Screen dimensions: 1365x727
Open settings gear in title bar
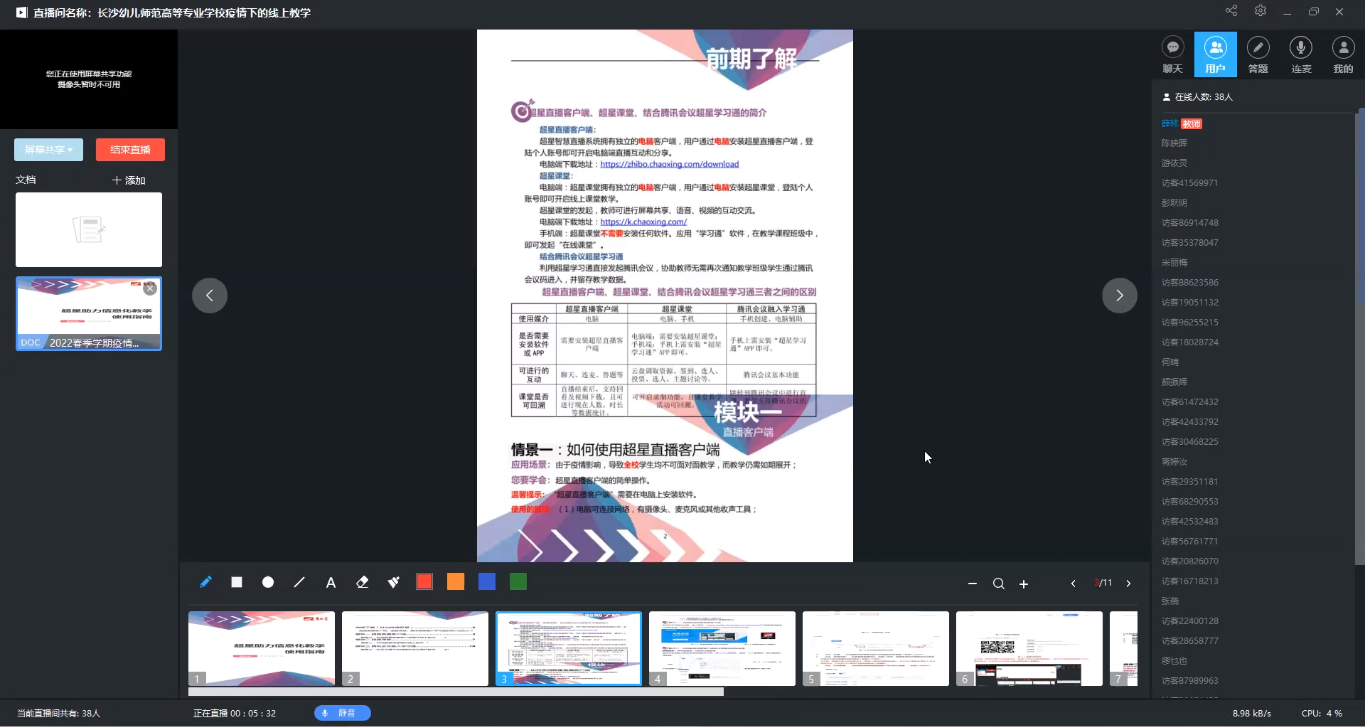point(1260,11)
